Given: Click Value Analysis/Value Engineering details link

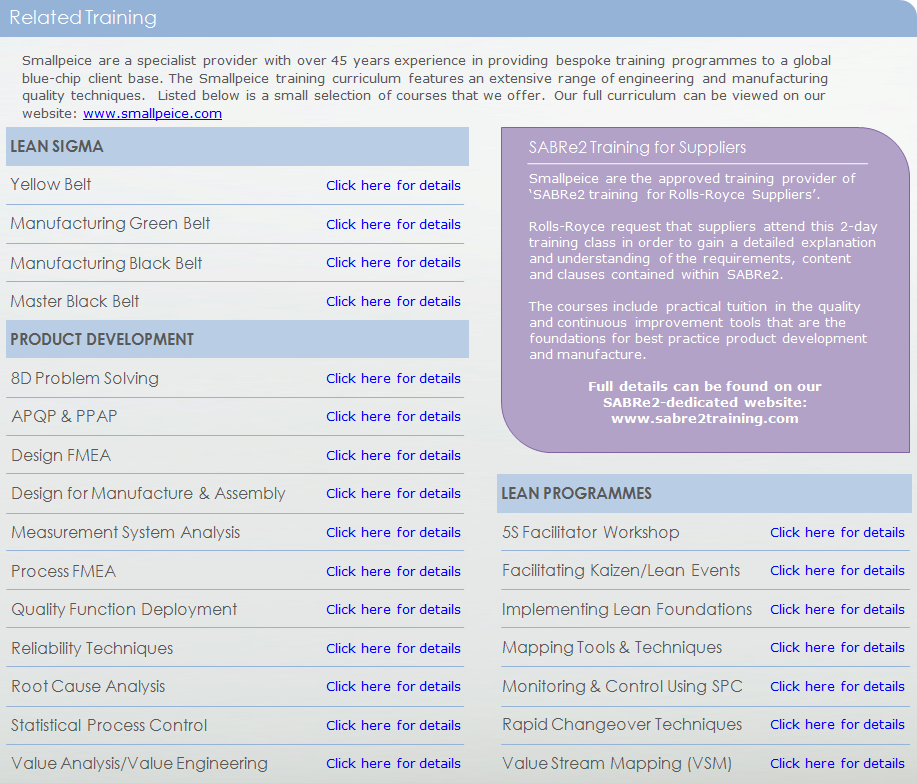Looking at the screenshot, I should (393, 763).
